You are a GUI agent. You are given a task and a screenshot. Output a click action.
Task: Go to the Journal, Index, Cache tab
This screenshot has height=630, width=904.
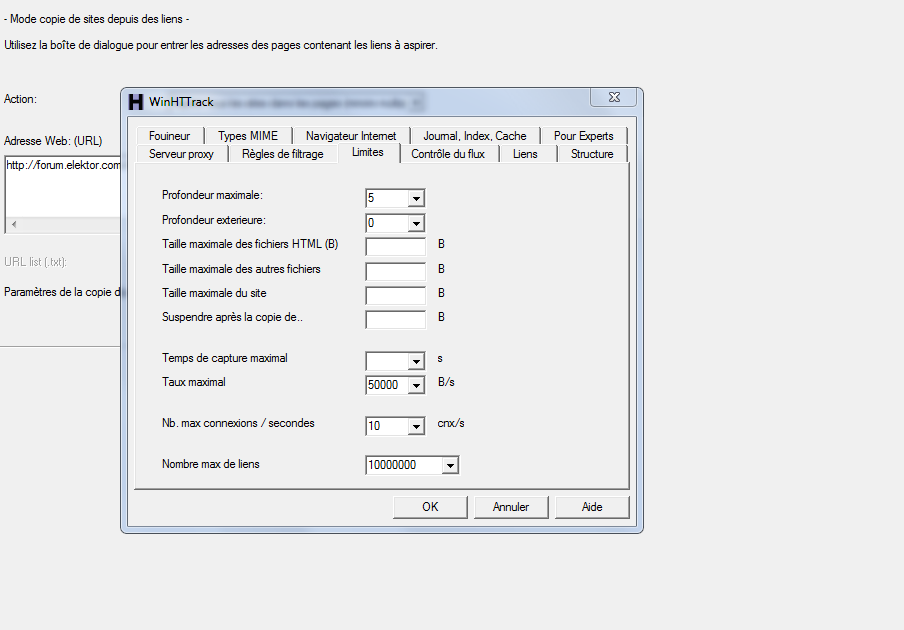[x=474, y=136]
